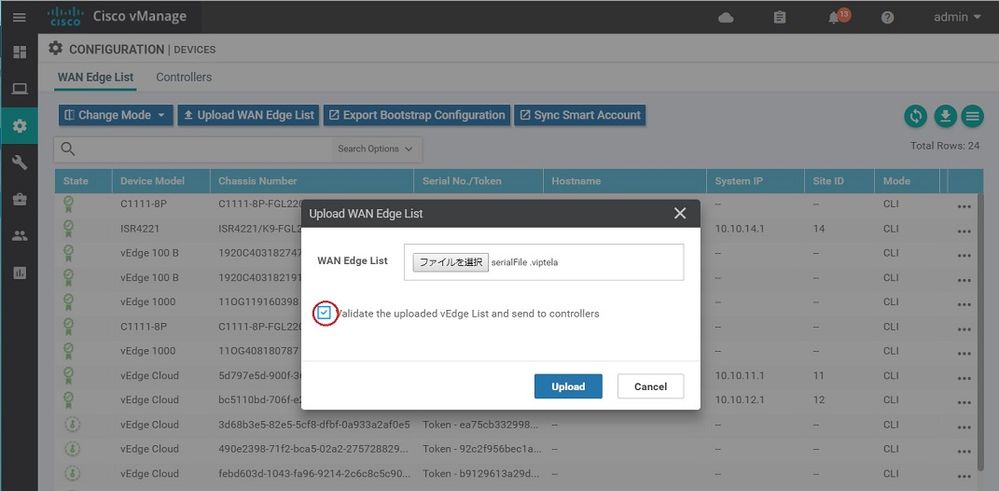Click the search input field

pos(204,149)
